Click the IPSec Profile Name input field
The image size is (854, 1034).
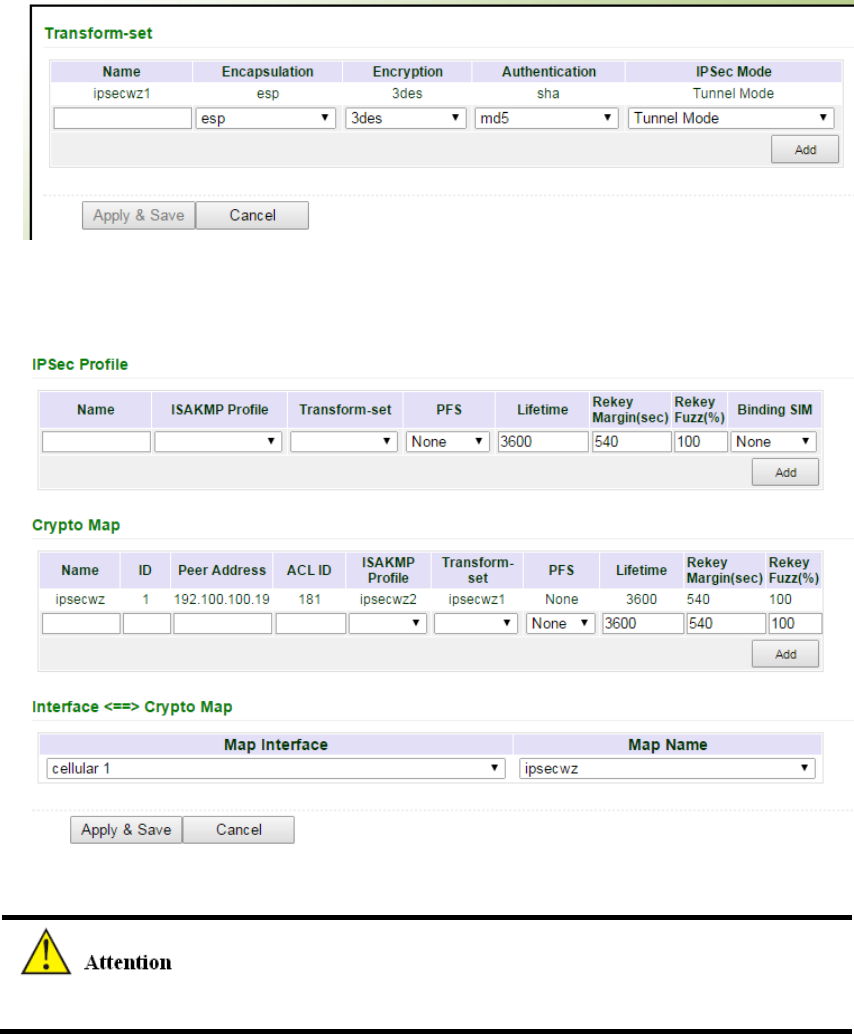click(x=96, y=442)
